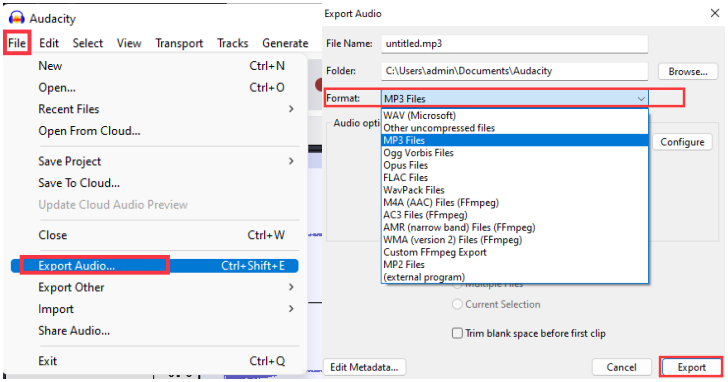The width and height of the screenshot is (728, 382).
Task: Expand the Save Project submenu
Action: click(x=154, y=161)
